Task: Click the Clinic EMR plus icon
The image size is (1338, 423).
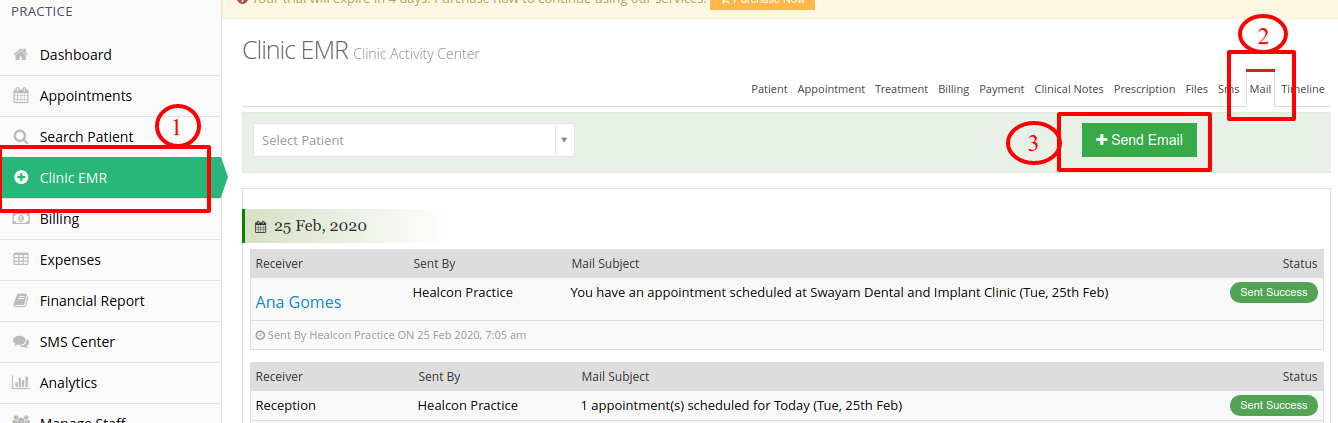Action: [21, 178]
